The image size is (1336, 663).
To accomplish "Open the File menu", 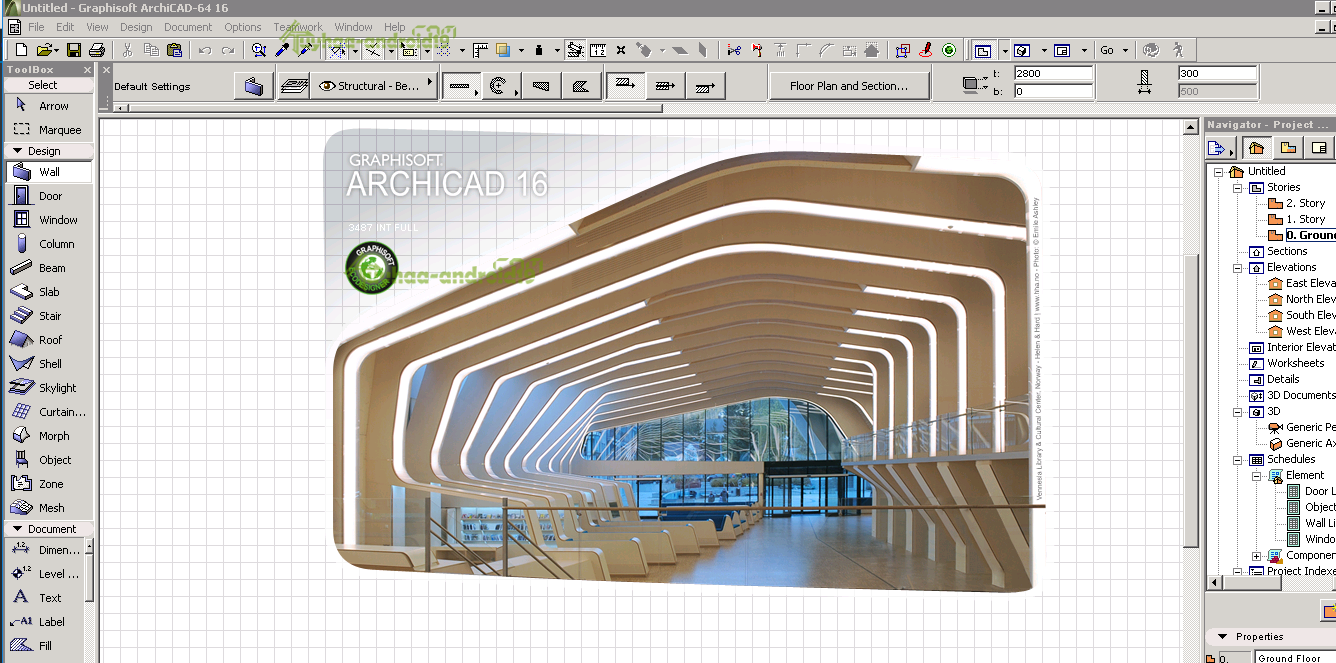I will 36,27.
